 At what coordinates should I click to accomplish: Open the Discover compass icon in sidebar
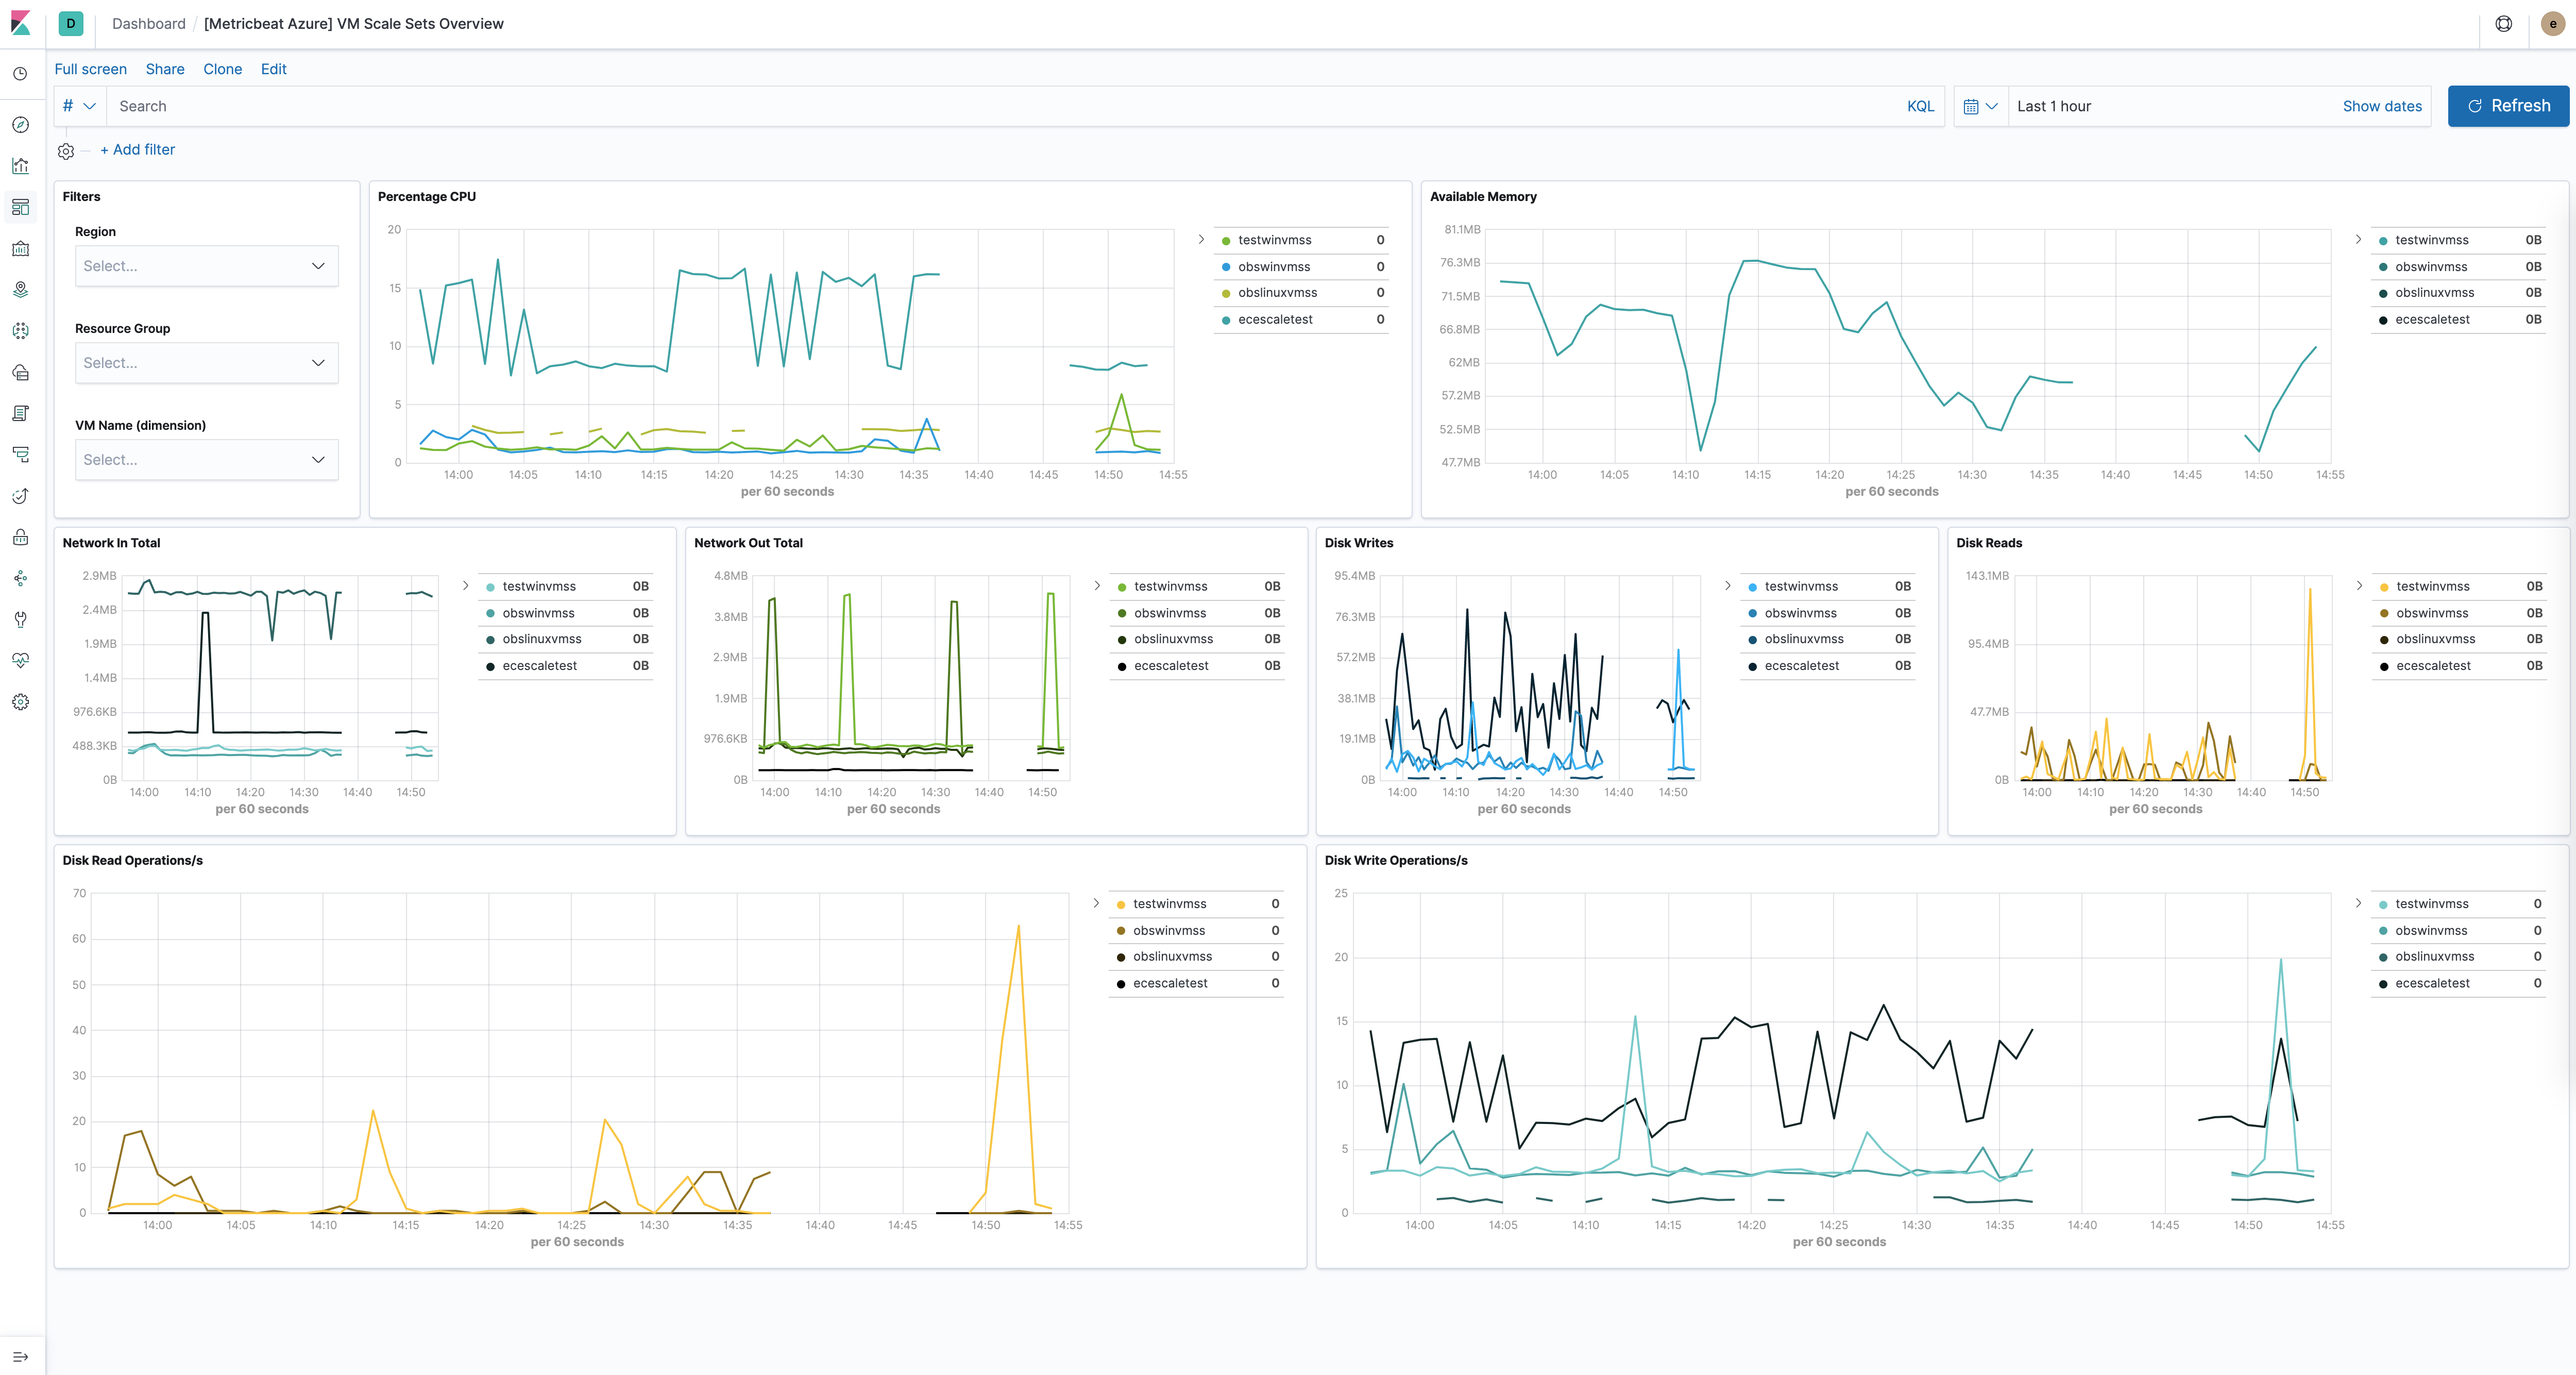tap(20, 124)
